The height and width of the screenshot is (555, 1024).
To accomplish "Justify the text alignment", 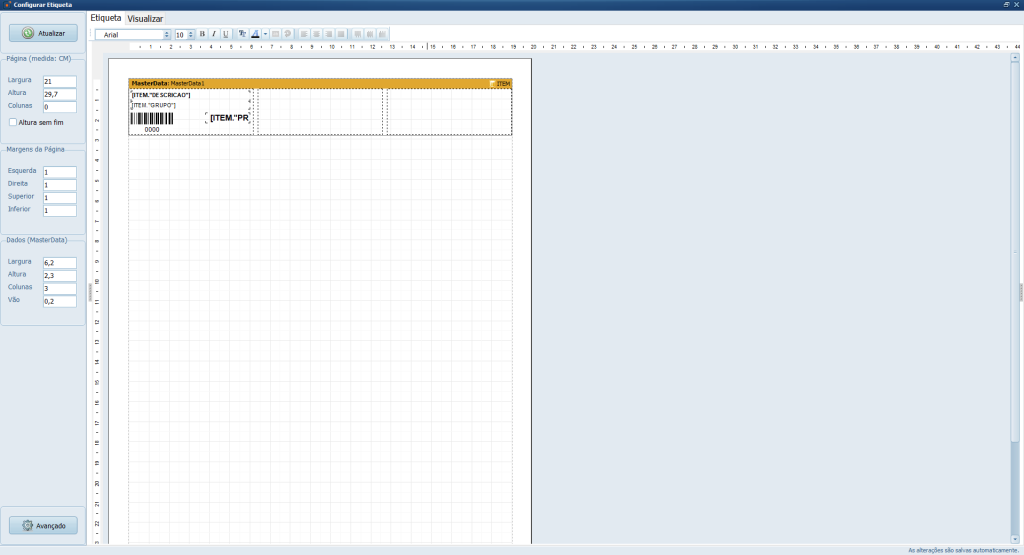I will 341,34.
